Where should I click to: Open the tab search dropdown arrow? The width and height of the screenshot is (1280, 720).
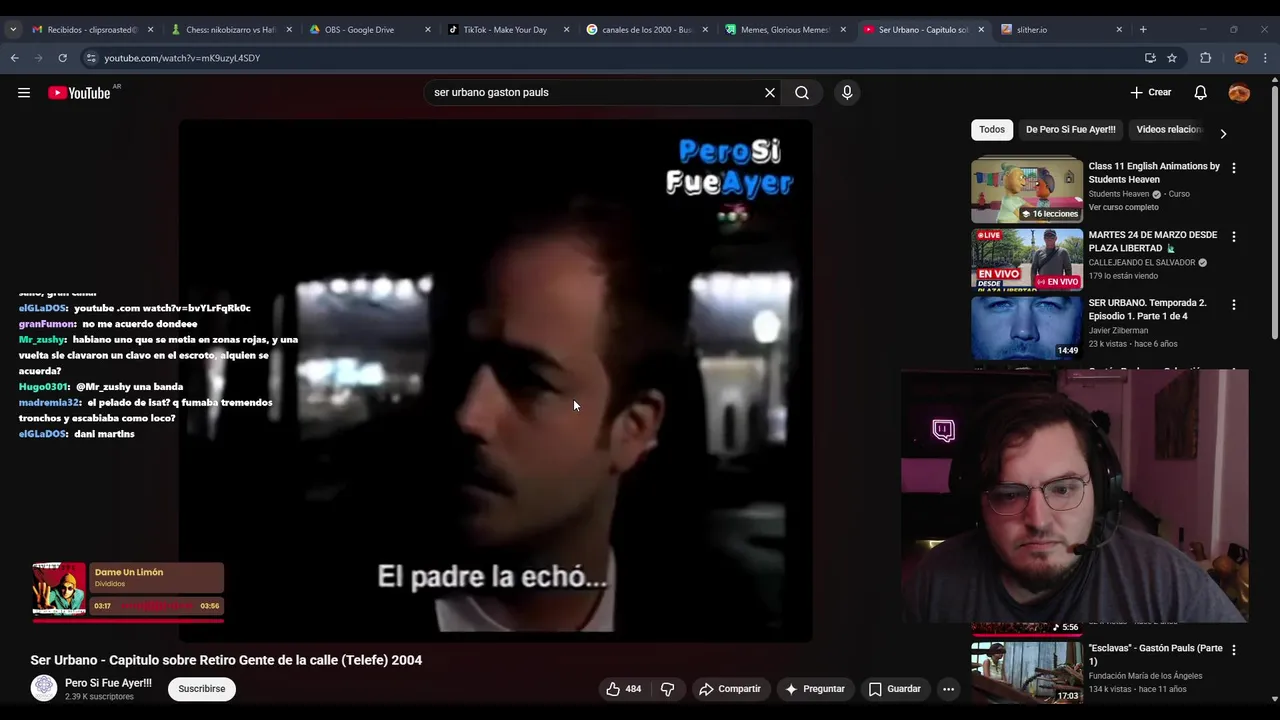pyautogui.click(x=13, y=30)
